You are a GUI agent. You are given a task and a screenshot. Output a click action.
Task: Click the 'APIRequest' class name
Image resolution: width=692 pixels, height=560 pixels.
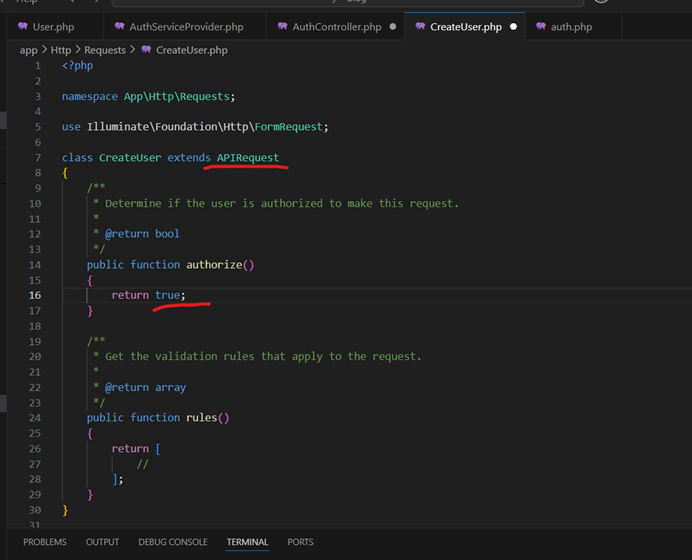248,158
